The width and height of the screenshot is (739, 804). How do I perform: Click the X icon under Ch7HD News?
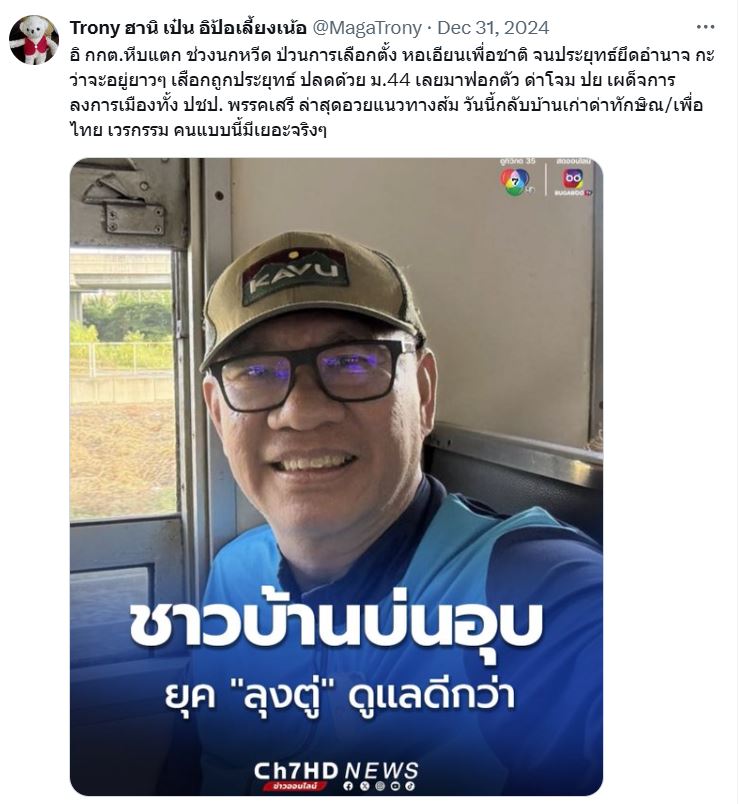pyautogui.click(x=365, y=786)
